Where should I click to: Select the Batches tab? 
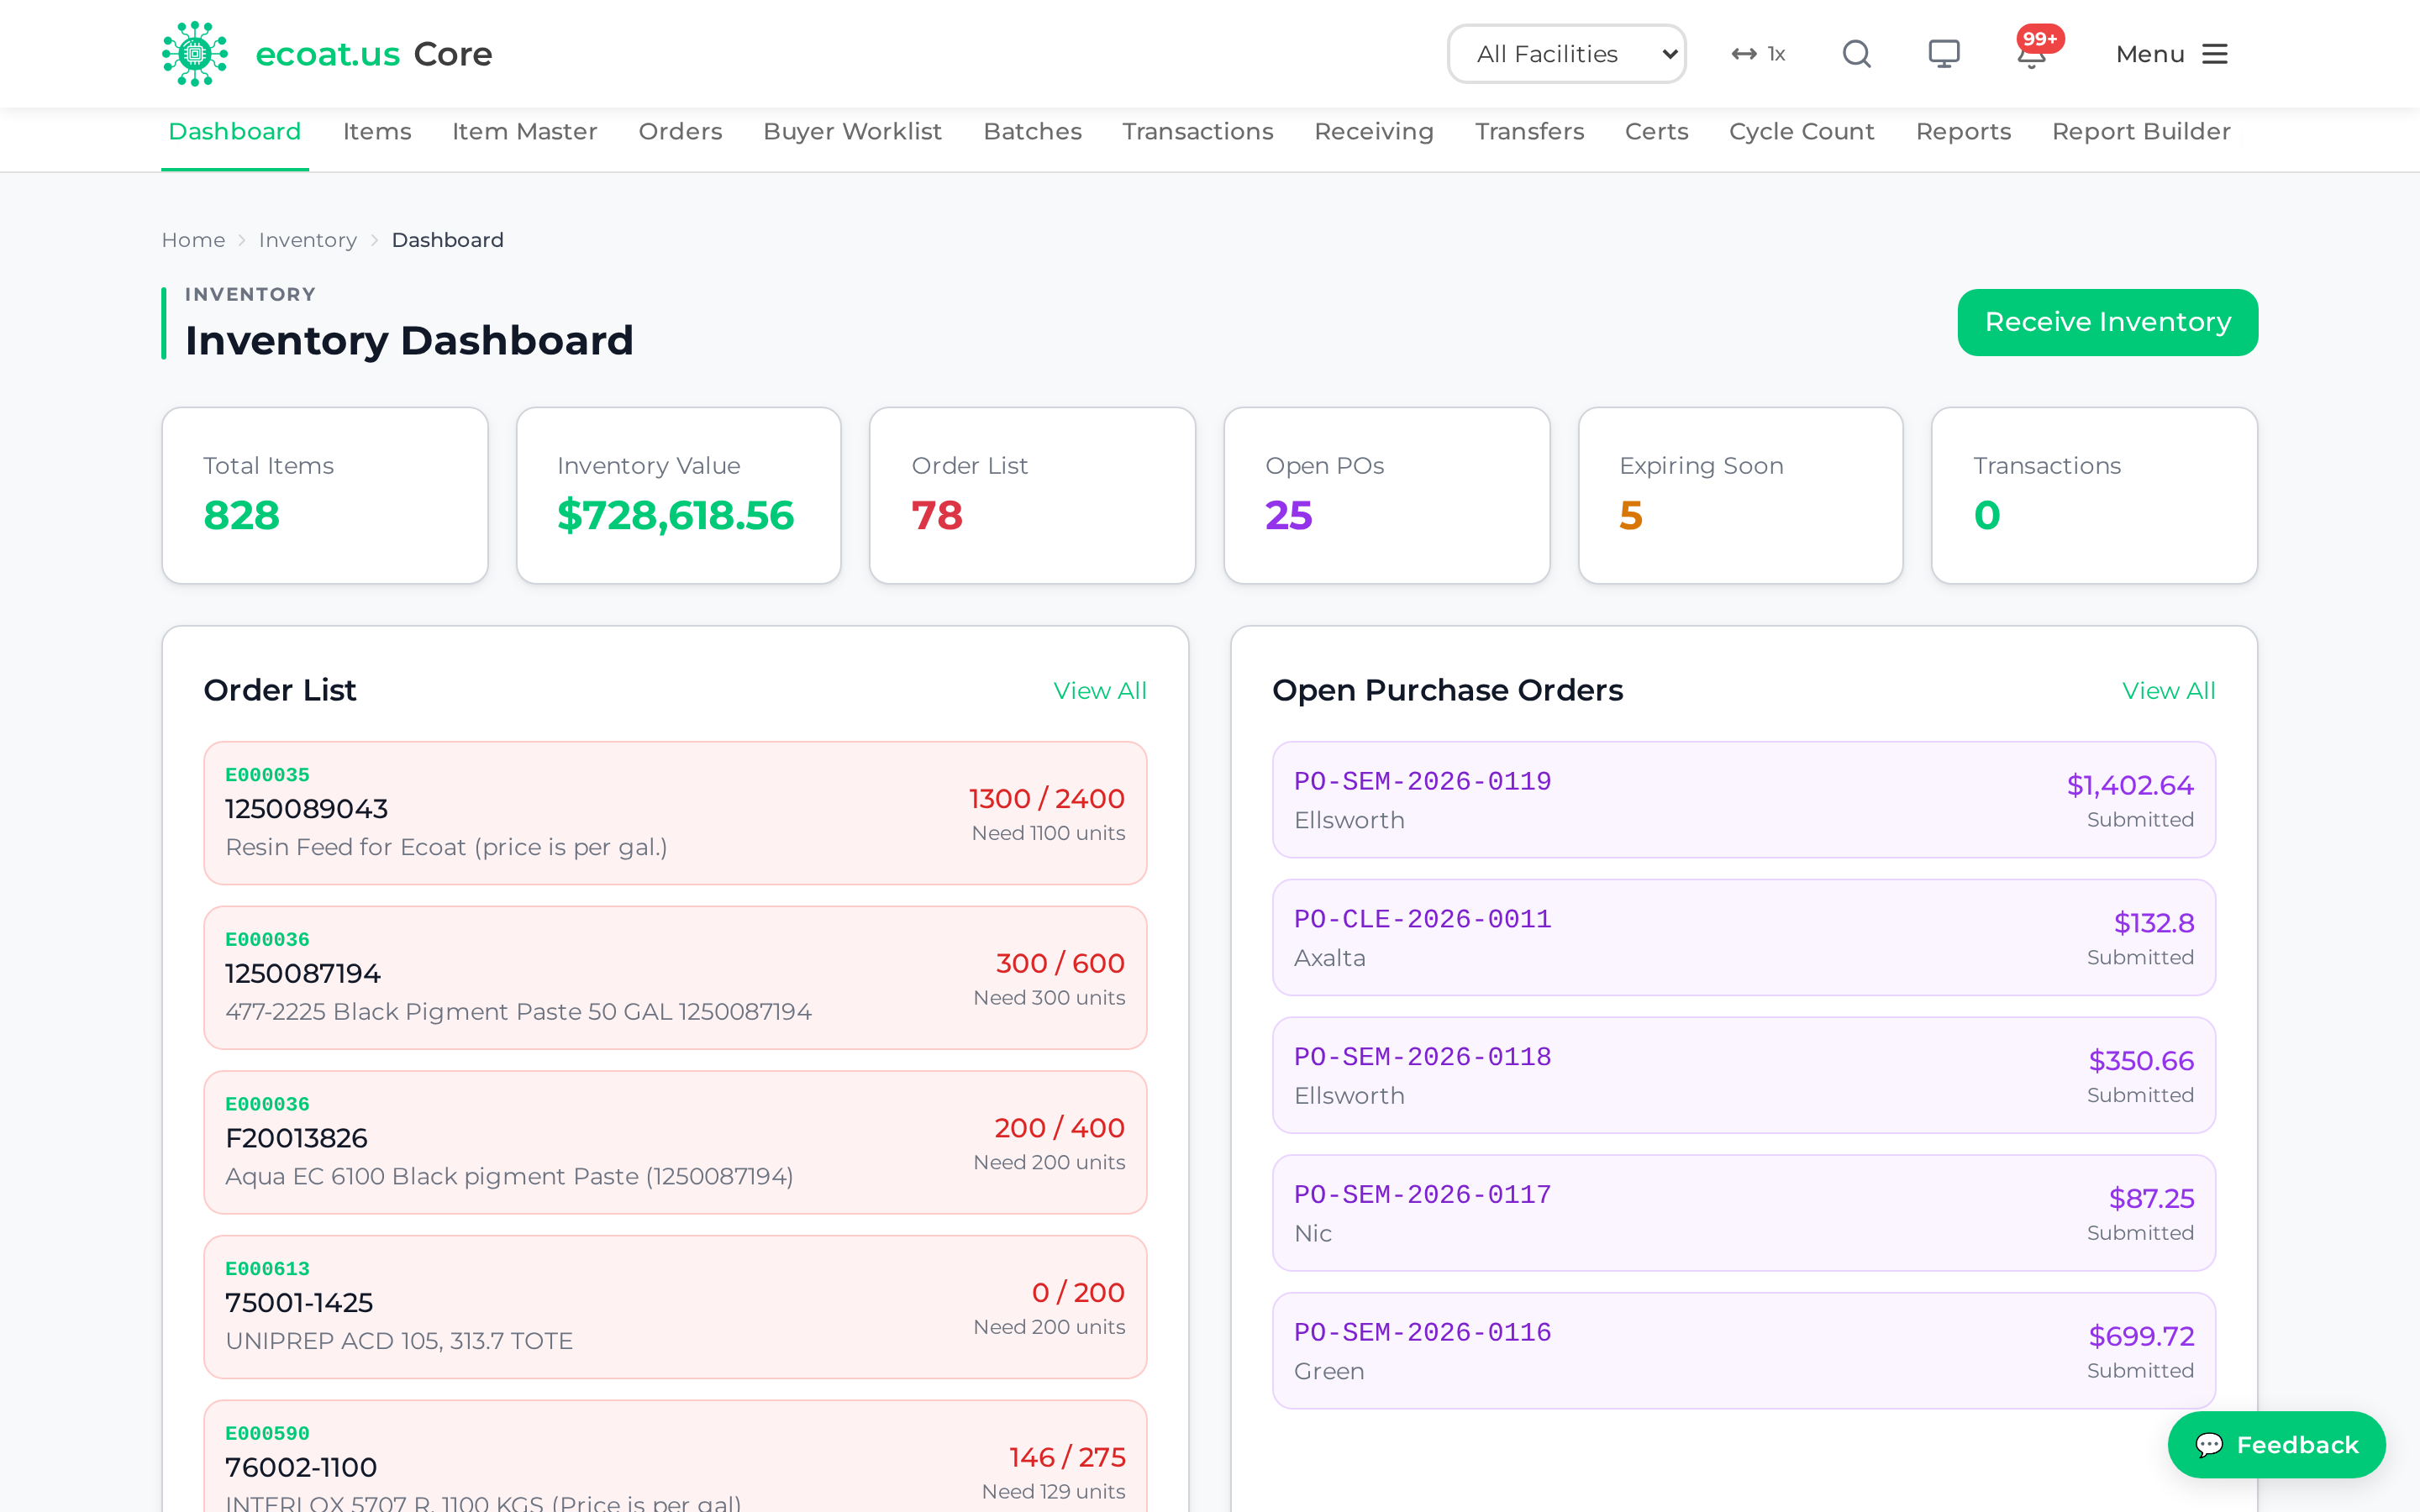pyautogui.click(x=1032, y=132)
